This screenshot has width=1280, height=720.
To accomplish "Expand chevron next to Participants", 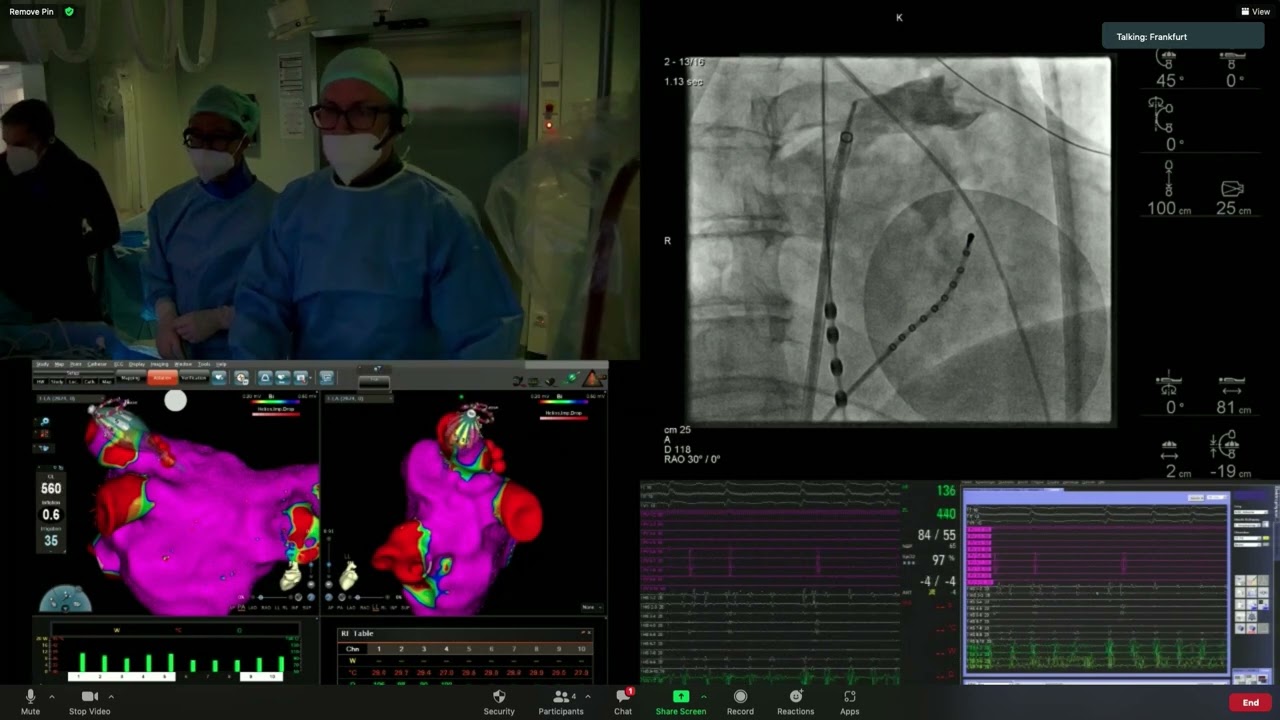I will (x=587, y=696).
